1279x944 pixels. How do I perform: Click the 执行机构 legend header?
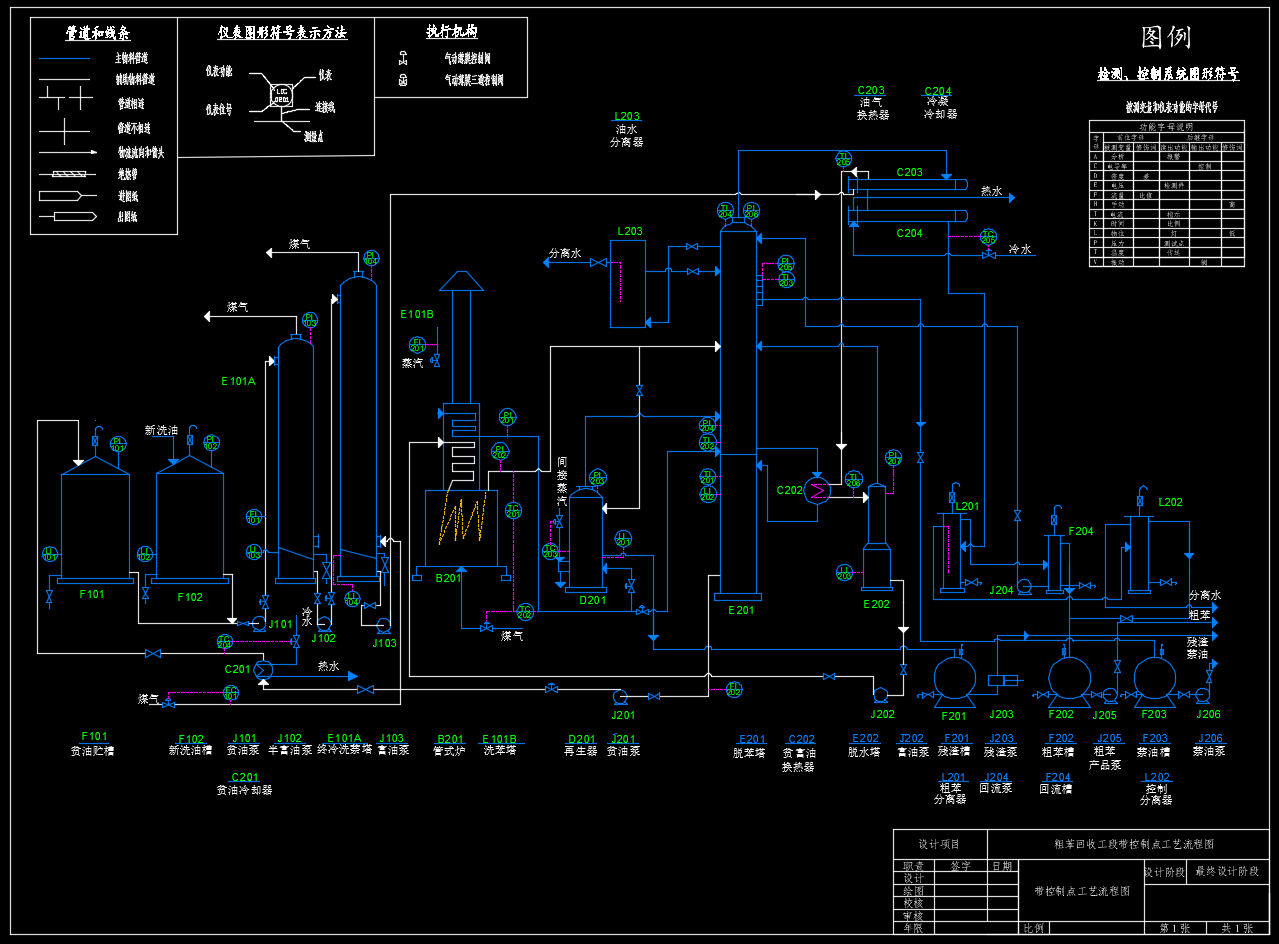tap(451, 32)
